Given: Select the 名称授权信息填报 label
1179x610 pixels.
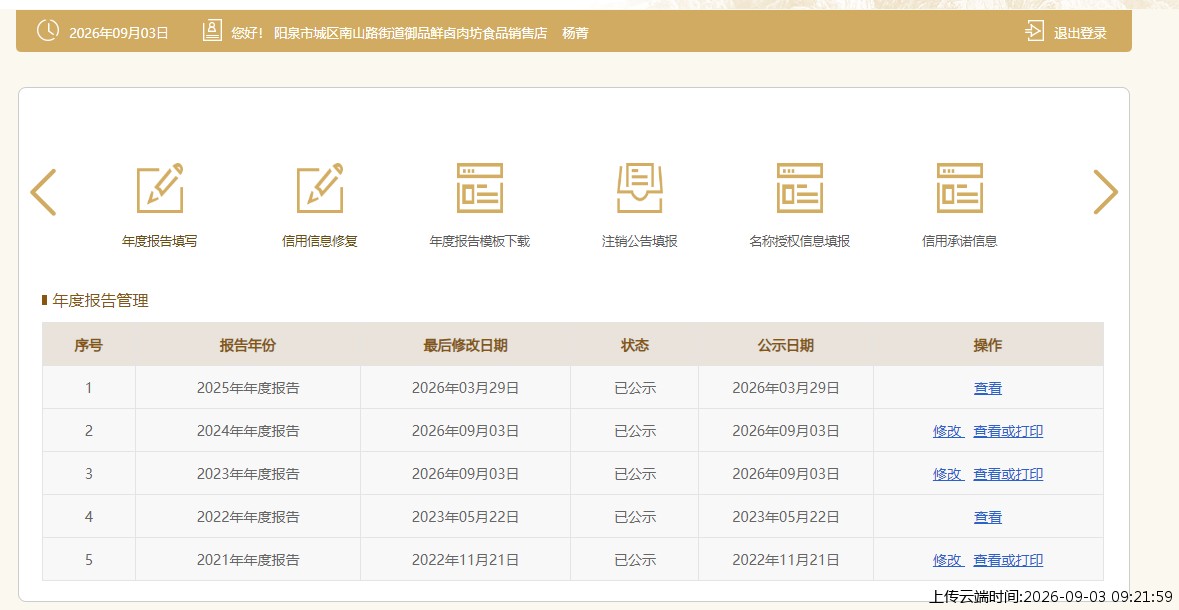Looking at the screenshot, I should (x=799, y=241).
